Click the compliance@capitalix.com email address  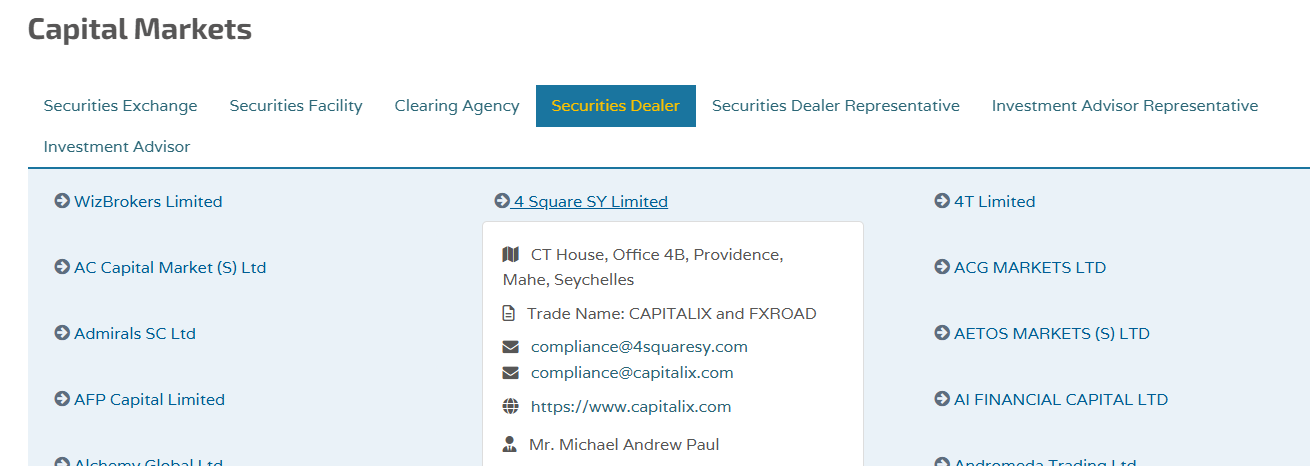[x=632, y=373]
